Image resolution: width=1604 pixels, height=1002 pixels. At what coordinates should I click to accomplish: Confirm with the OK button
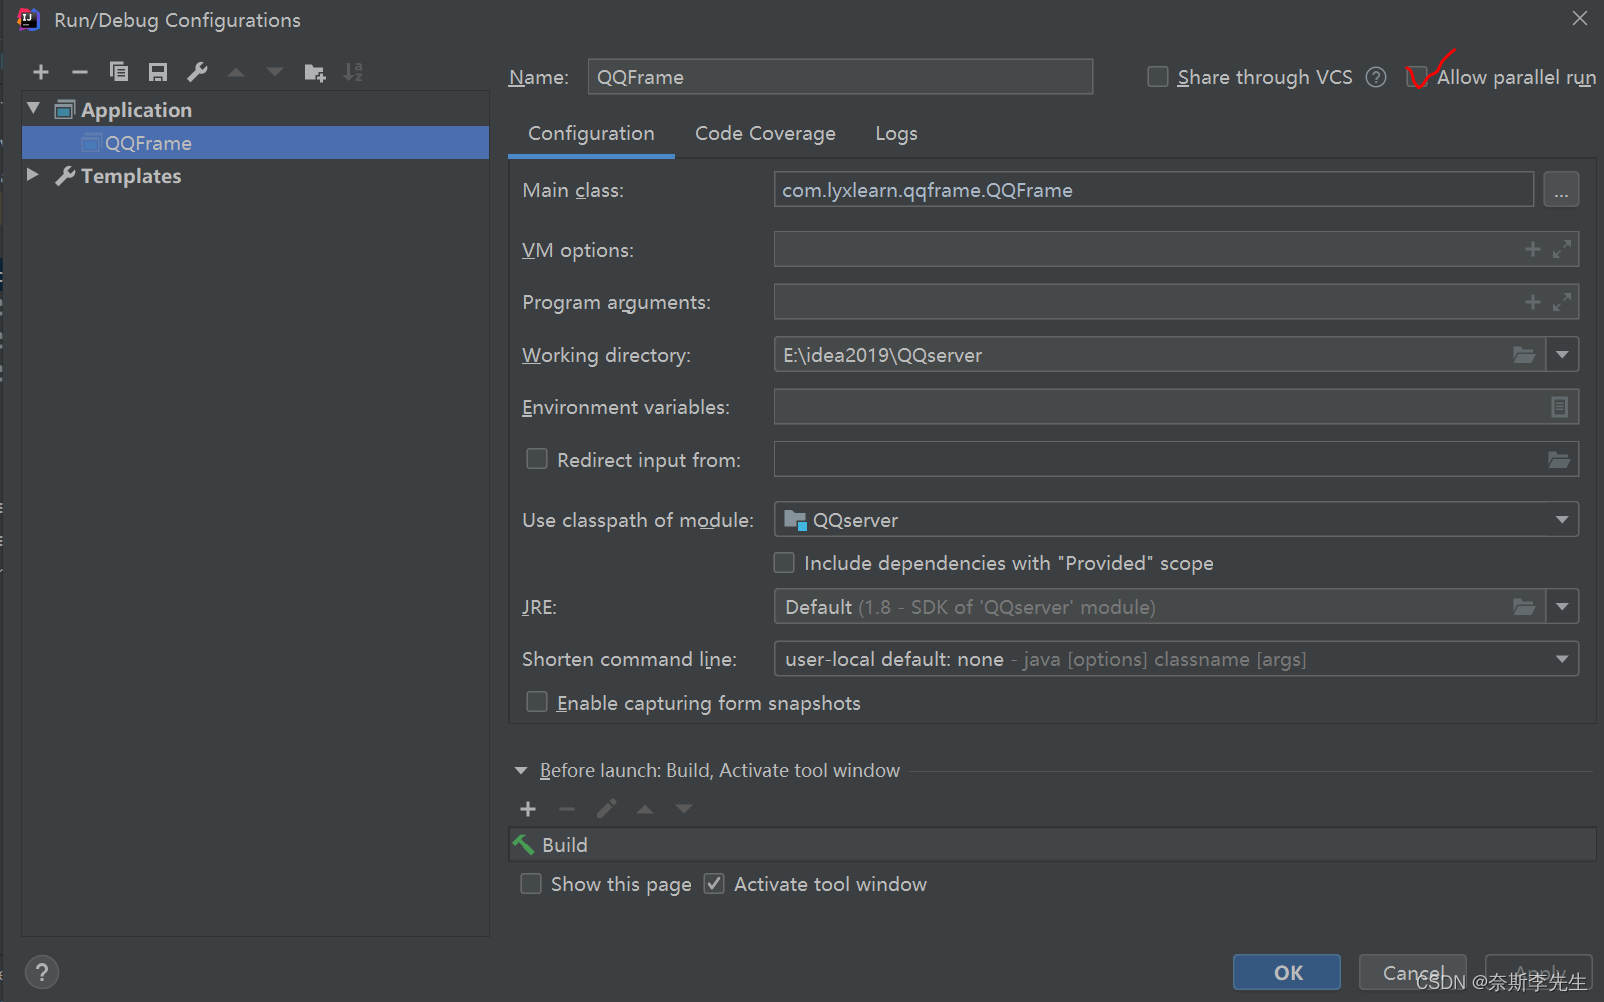pyautogui.click(x=1287, y=972)
